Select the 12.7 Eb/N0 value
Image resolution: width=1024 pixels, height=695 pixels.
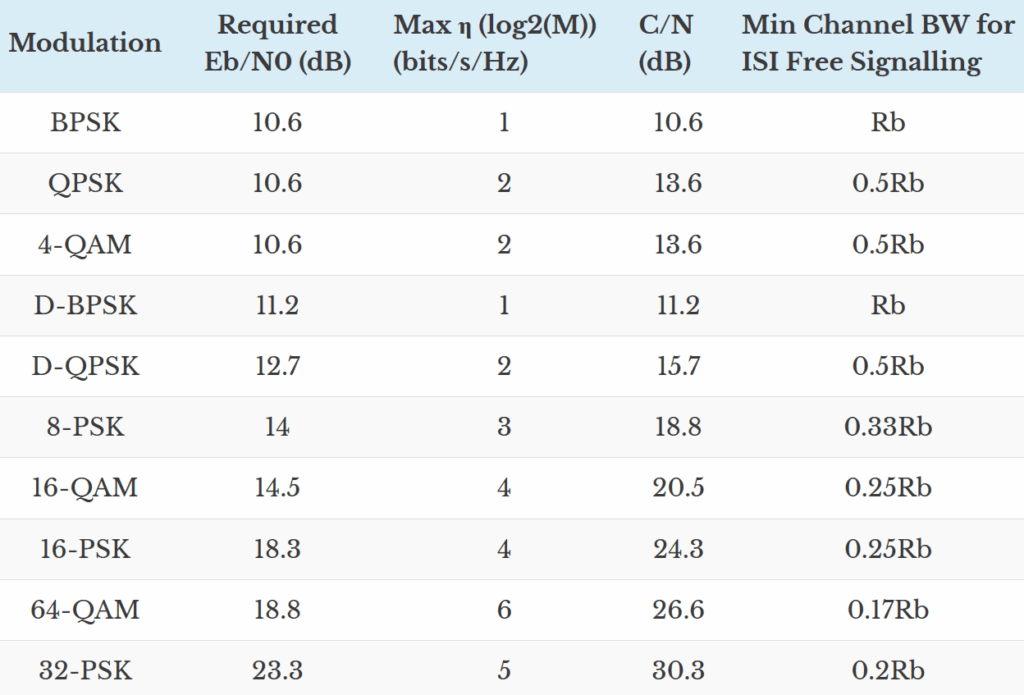click(278, 367)
